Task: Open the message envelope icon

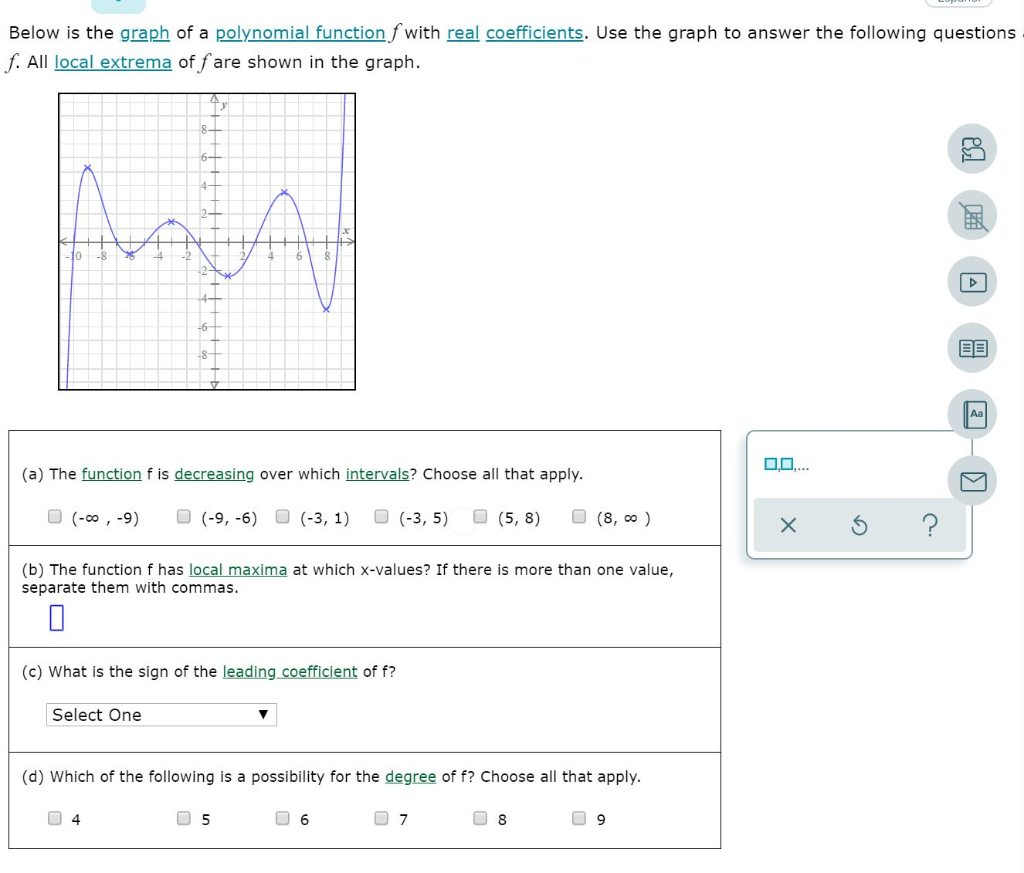Action: coord(971,480)
